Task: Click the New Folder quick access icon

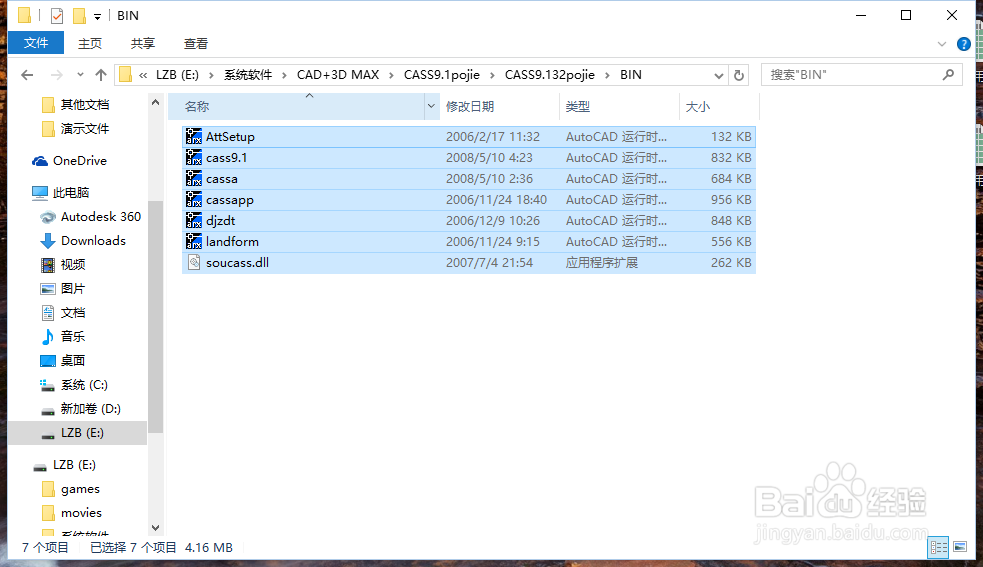Action: pyautogui.click(x=80, y=16)
